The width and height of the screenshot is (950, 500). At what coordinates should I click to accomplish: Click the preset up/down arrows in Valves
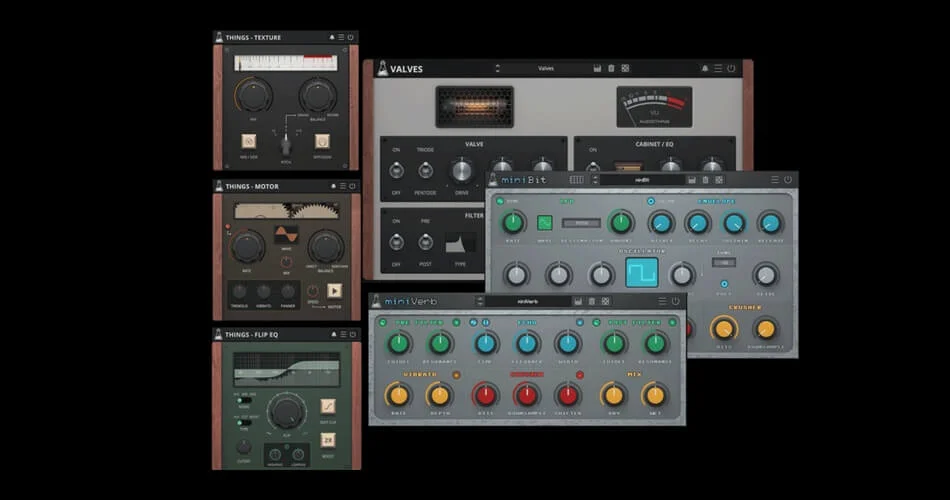(497, 68)
